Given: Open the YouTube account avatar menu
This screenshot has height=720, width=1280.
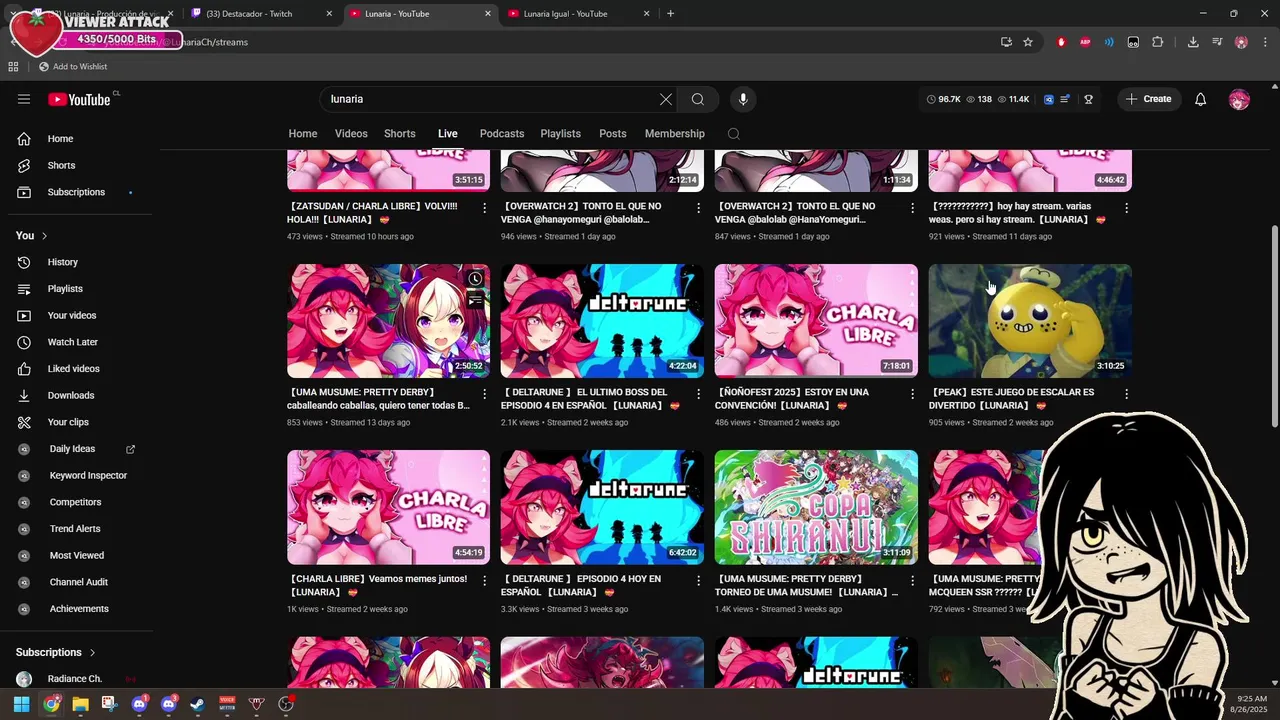Looking at the screenshot, I should (x=1239, y=99).
